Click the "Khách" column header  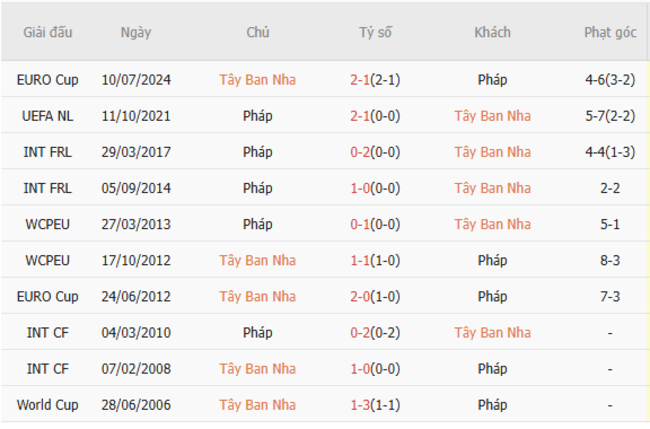(492, 32)
